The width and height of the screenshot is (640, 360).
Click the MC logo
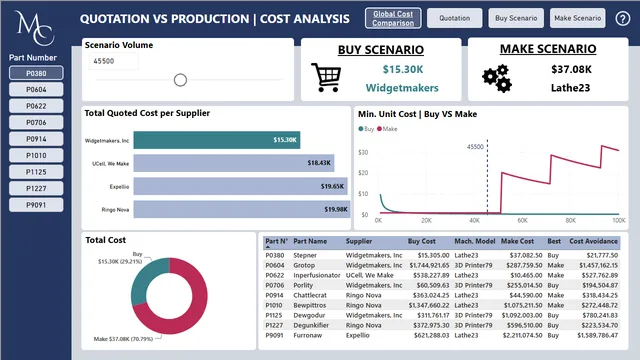click(x=34, y=28)
